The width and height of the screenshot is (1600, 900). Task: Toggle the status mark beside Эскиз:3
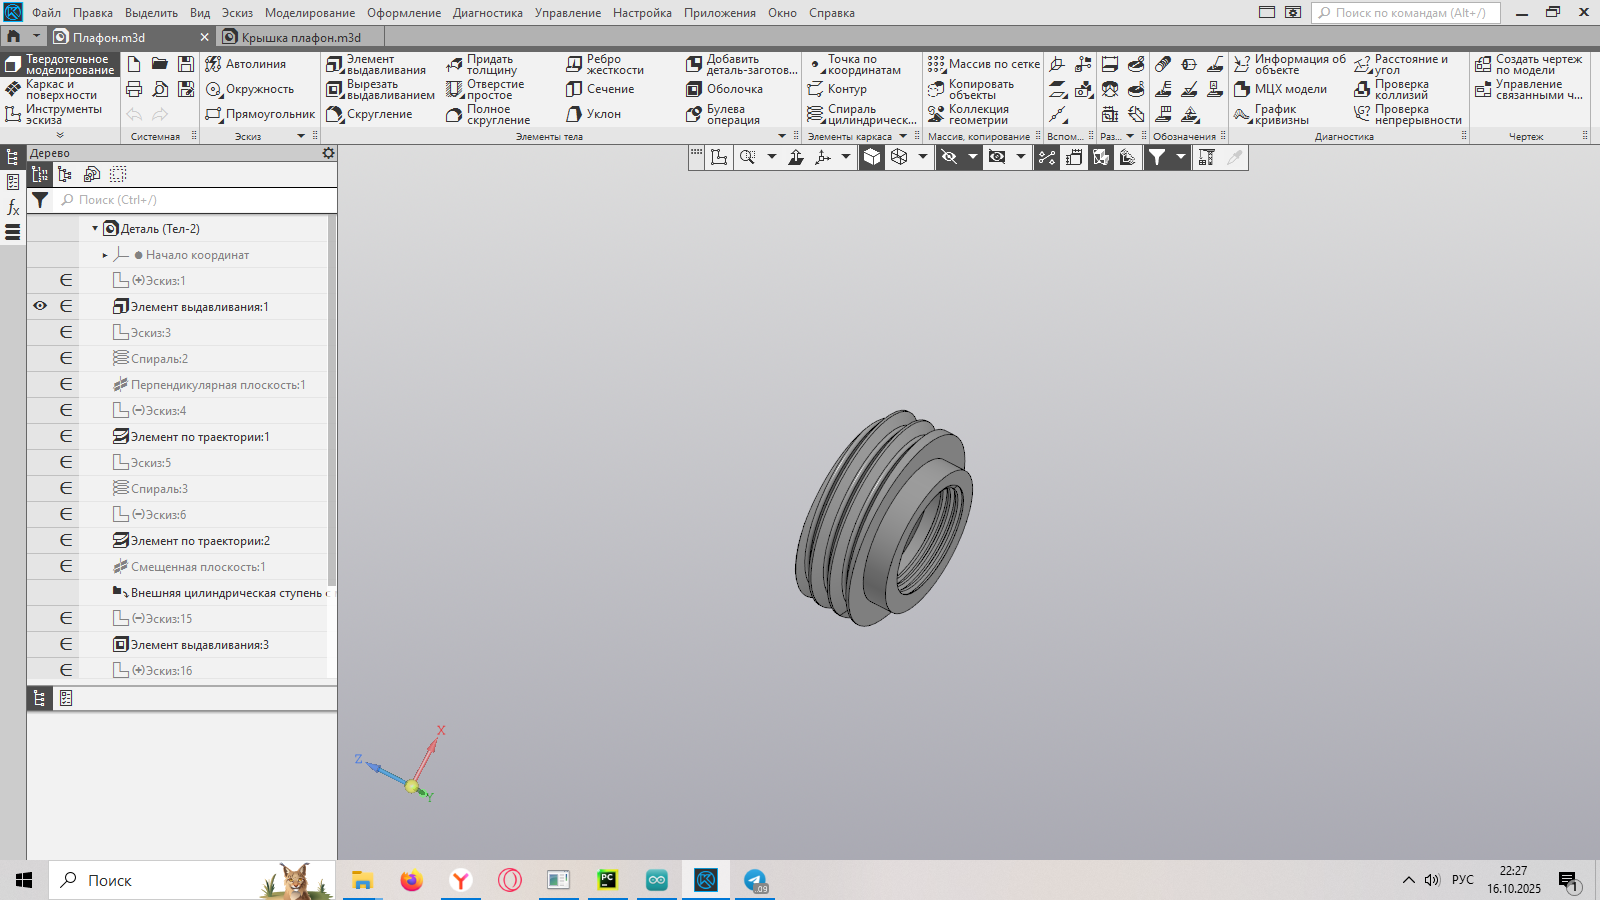coord(66,332)
